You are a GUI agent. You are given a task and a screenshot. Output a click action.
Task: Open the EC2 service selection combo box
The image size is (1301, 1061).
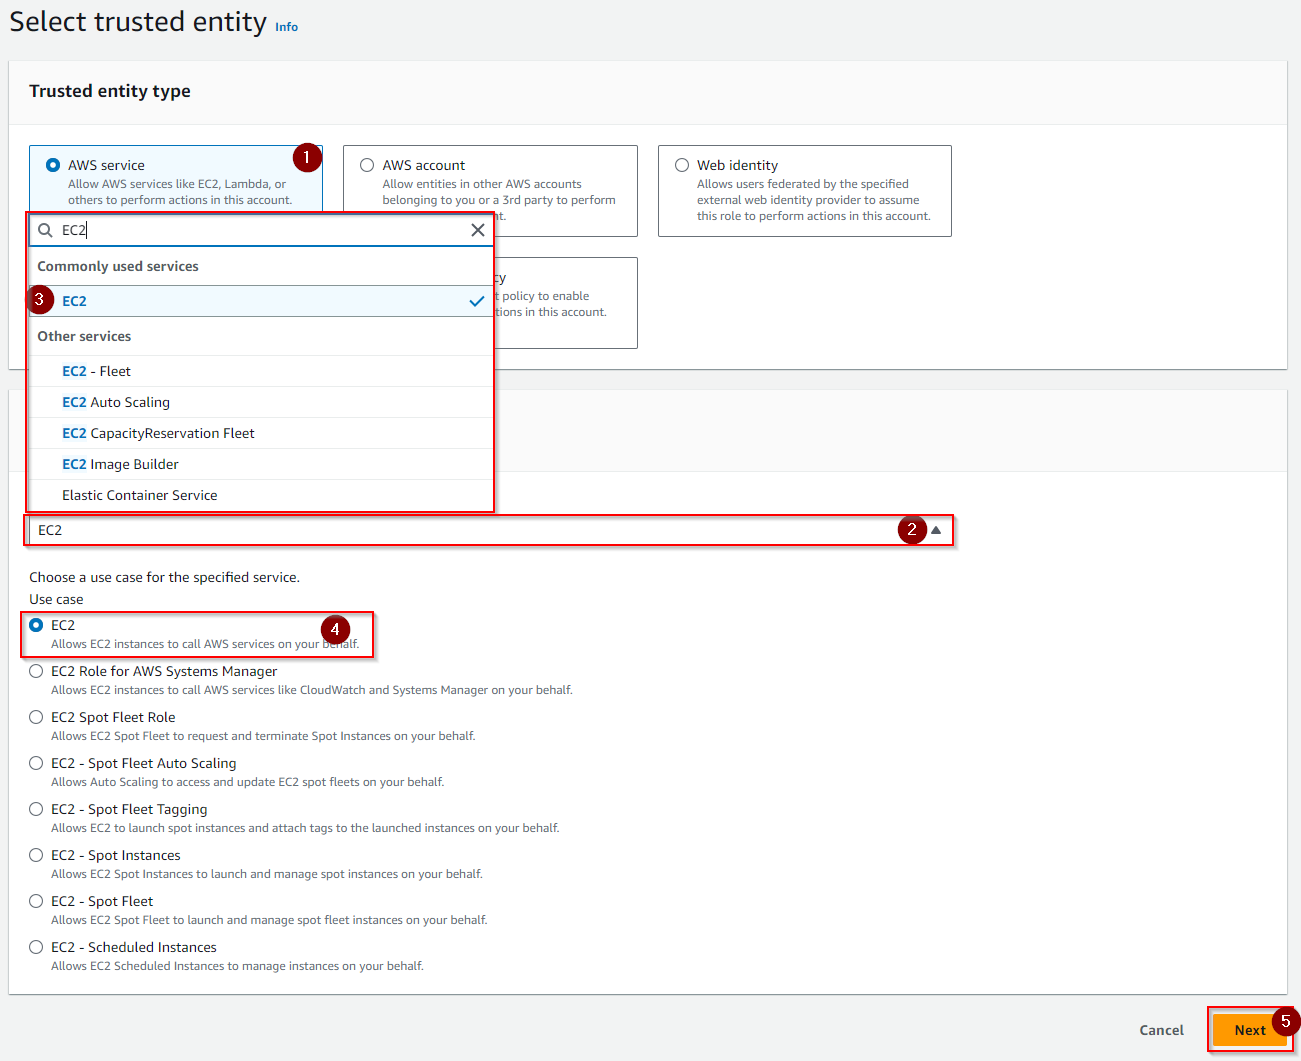click(x=460, y=530)
